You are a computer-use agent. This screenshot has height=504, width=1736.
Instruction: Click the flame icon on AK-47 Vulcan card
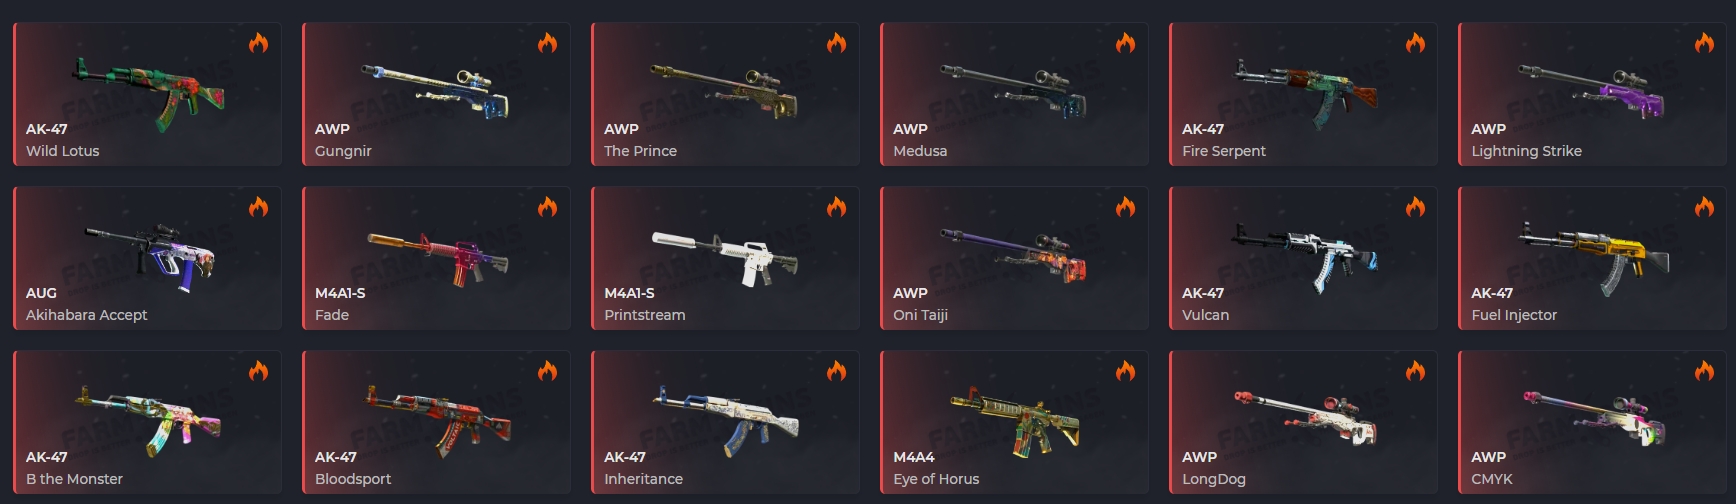(1415, 207)
